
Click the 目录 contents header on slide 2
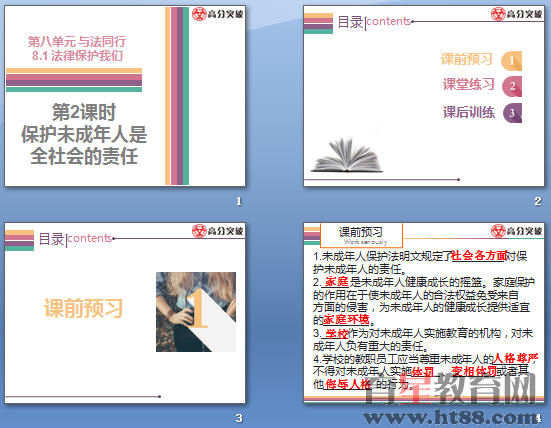(374, 22)
